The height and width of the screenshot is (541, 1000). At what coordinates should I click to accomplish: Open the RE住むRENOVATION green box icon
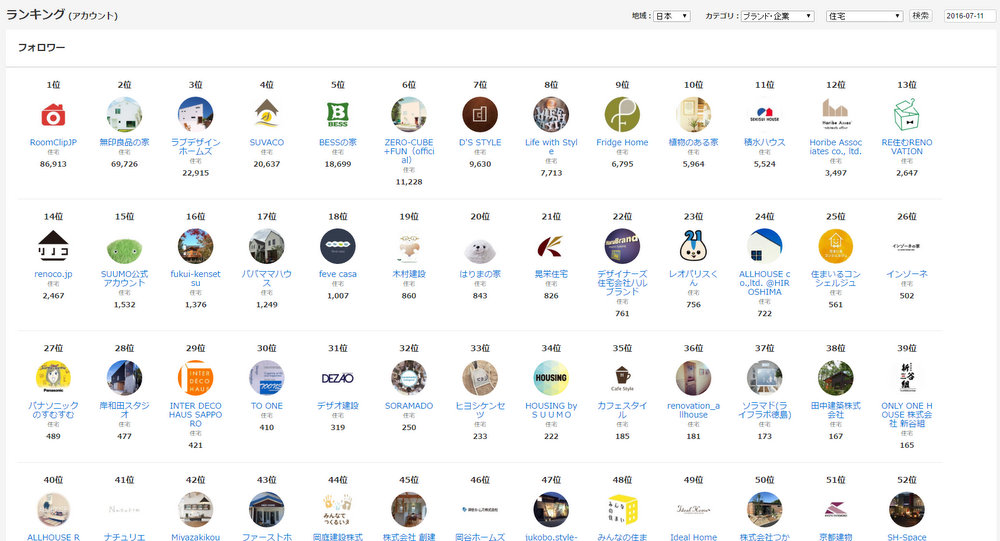[907, 115]
